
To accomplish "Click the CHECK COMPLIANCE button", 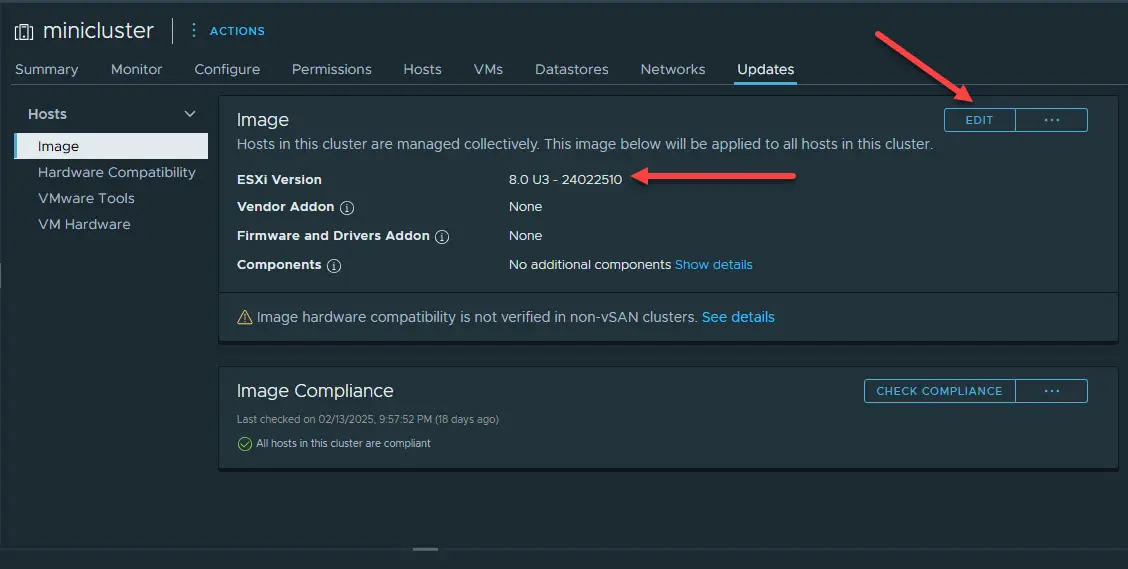I will coord(940,391).
